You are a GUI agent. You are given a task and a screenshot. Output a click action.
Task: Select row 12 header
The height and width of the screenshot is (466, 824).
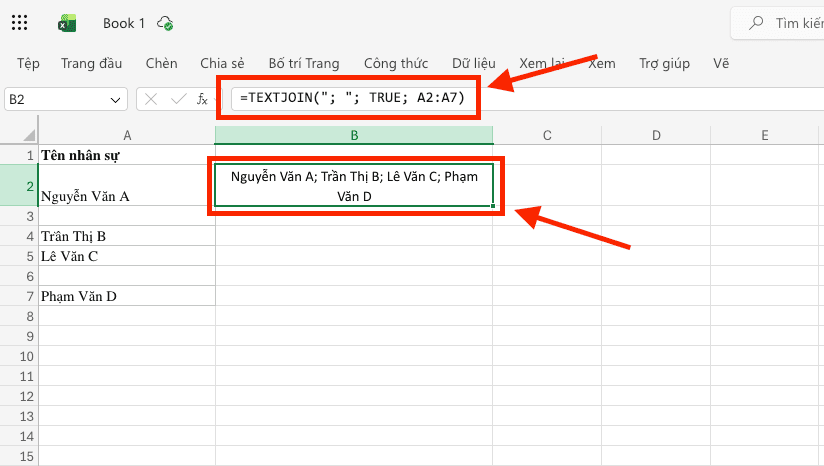pos(19,396)
